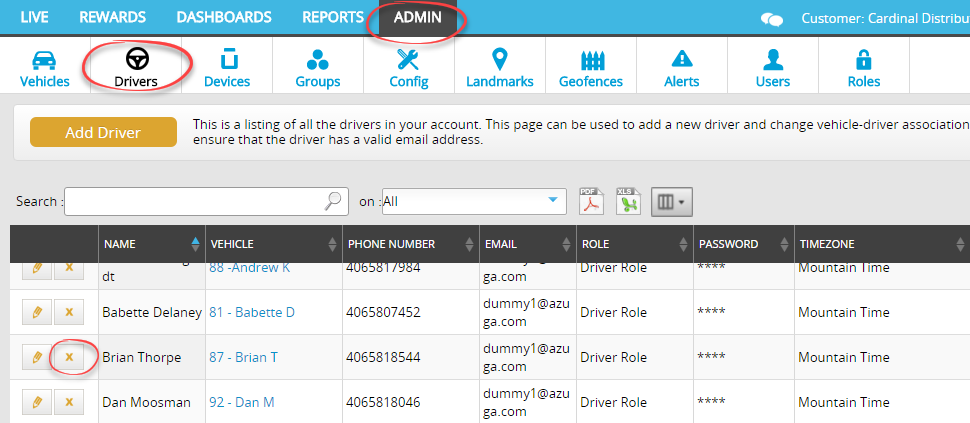Open the Roles lock section
Viewport: 970px width, 423px height.
864,67
